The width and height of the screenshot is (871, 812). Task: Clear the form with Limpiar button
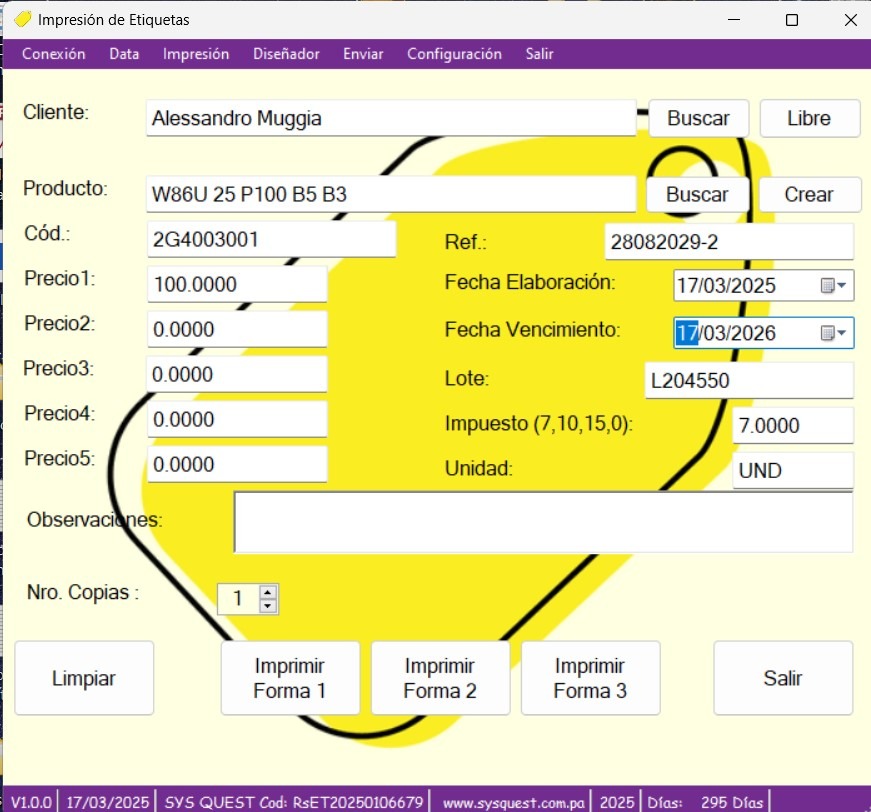(x=84, y=678)
